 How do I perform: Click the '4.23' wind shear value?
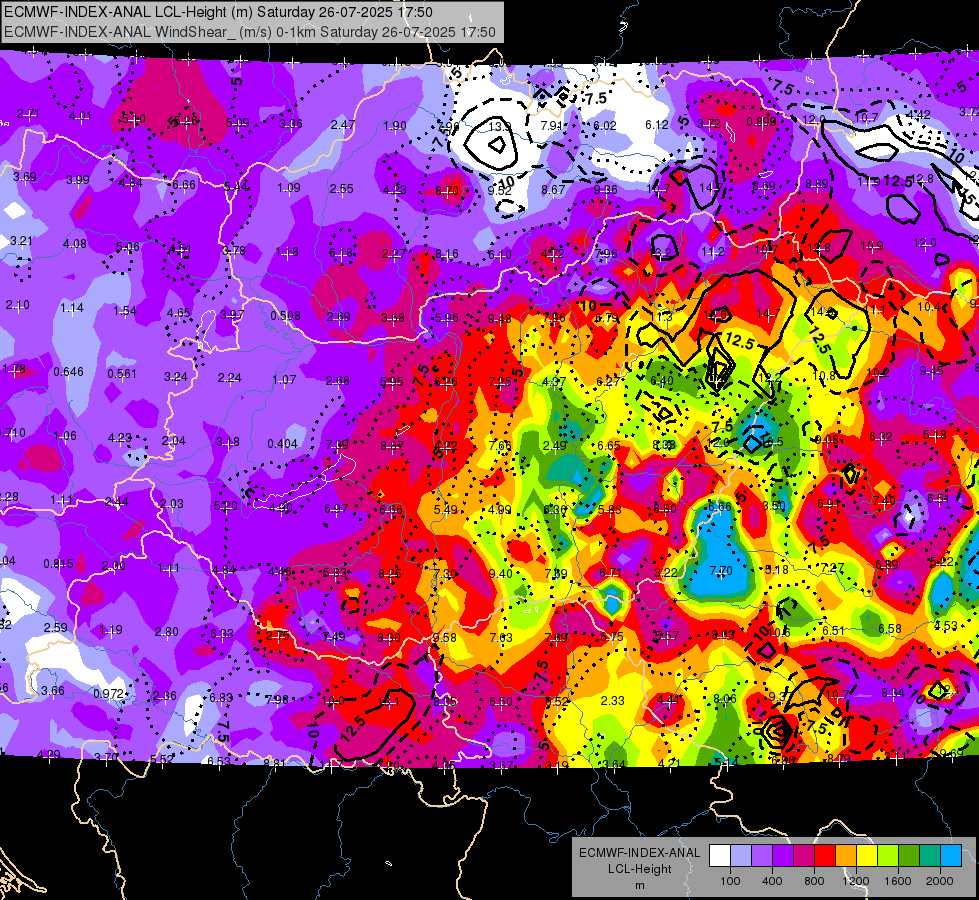click(x=120, y=438)
